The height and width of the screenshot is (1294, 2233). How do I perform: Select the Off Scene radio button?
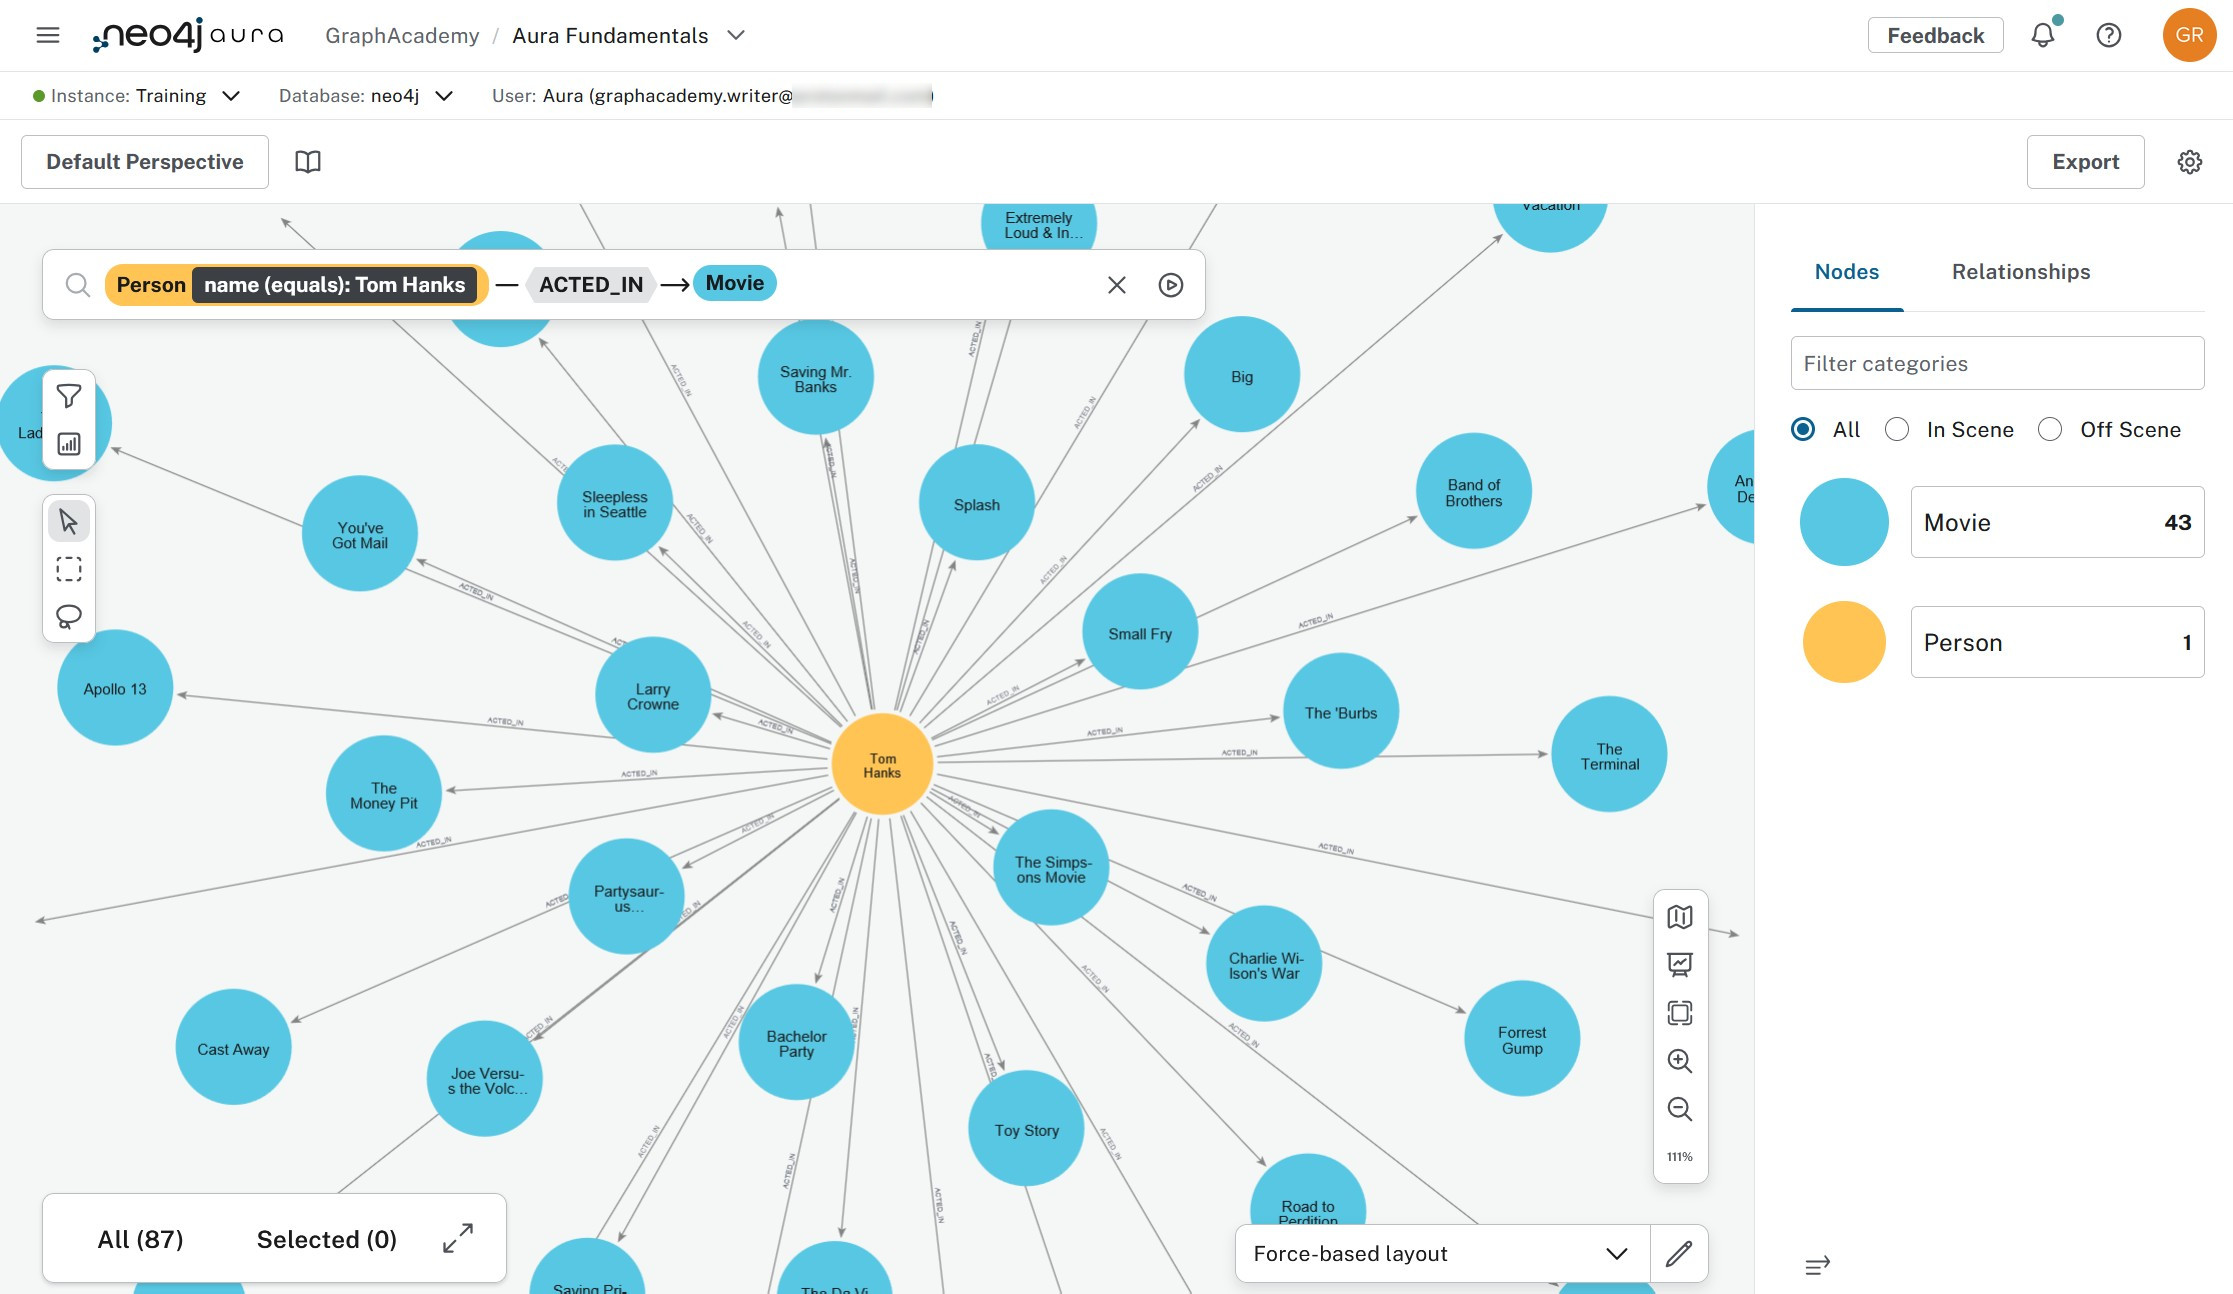click(x=2051, y=429)
